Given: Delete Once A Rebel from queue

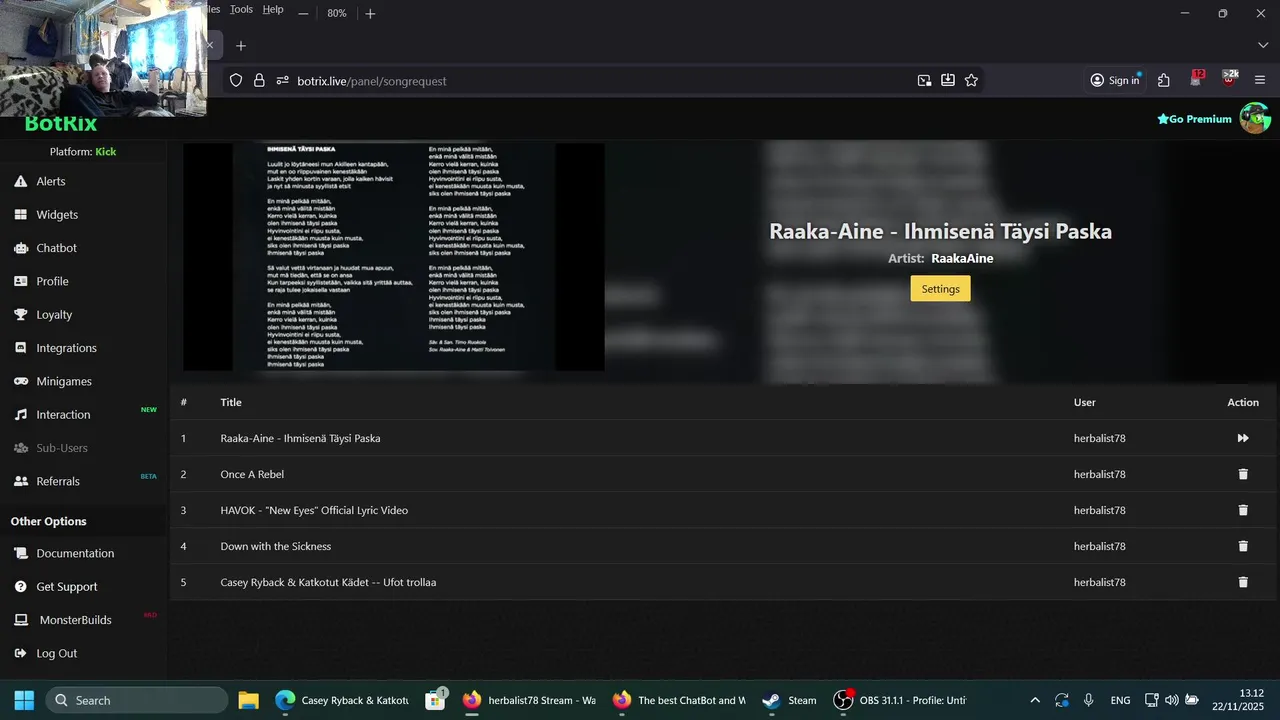Looking at the screenshot, I should tap(1243, 474).
